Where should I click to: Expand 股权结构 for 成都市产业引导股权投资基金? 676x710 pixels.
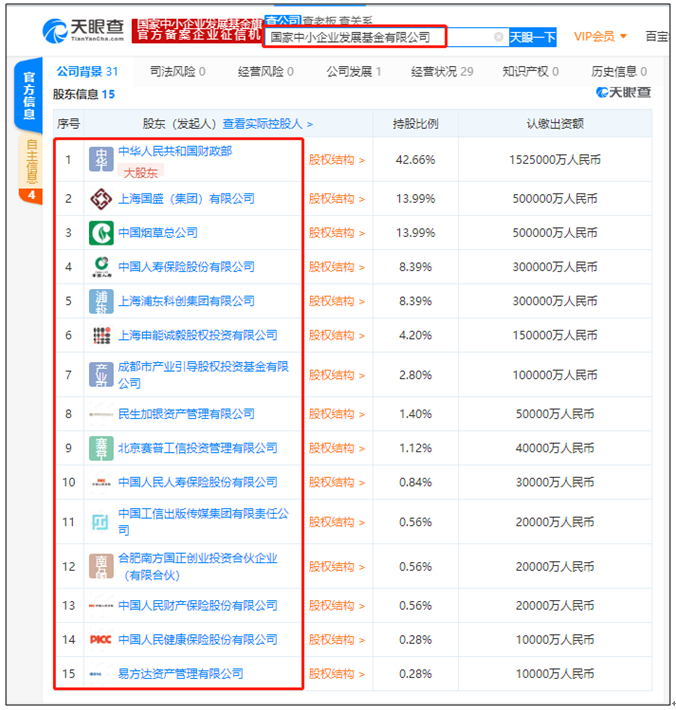click(336, 375)
